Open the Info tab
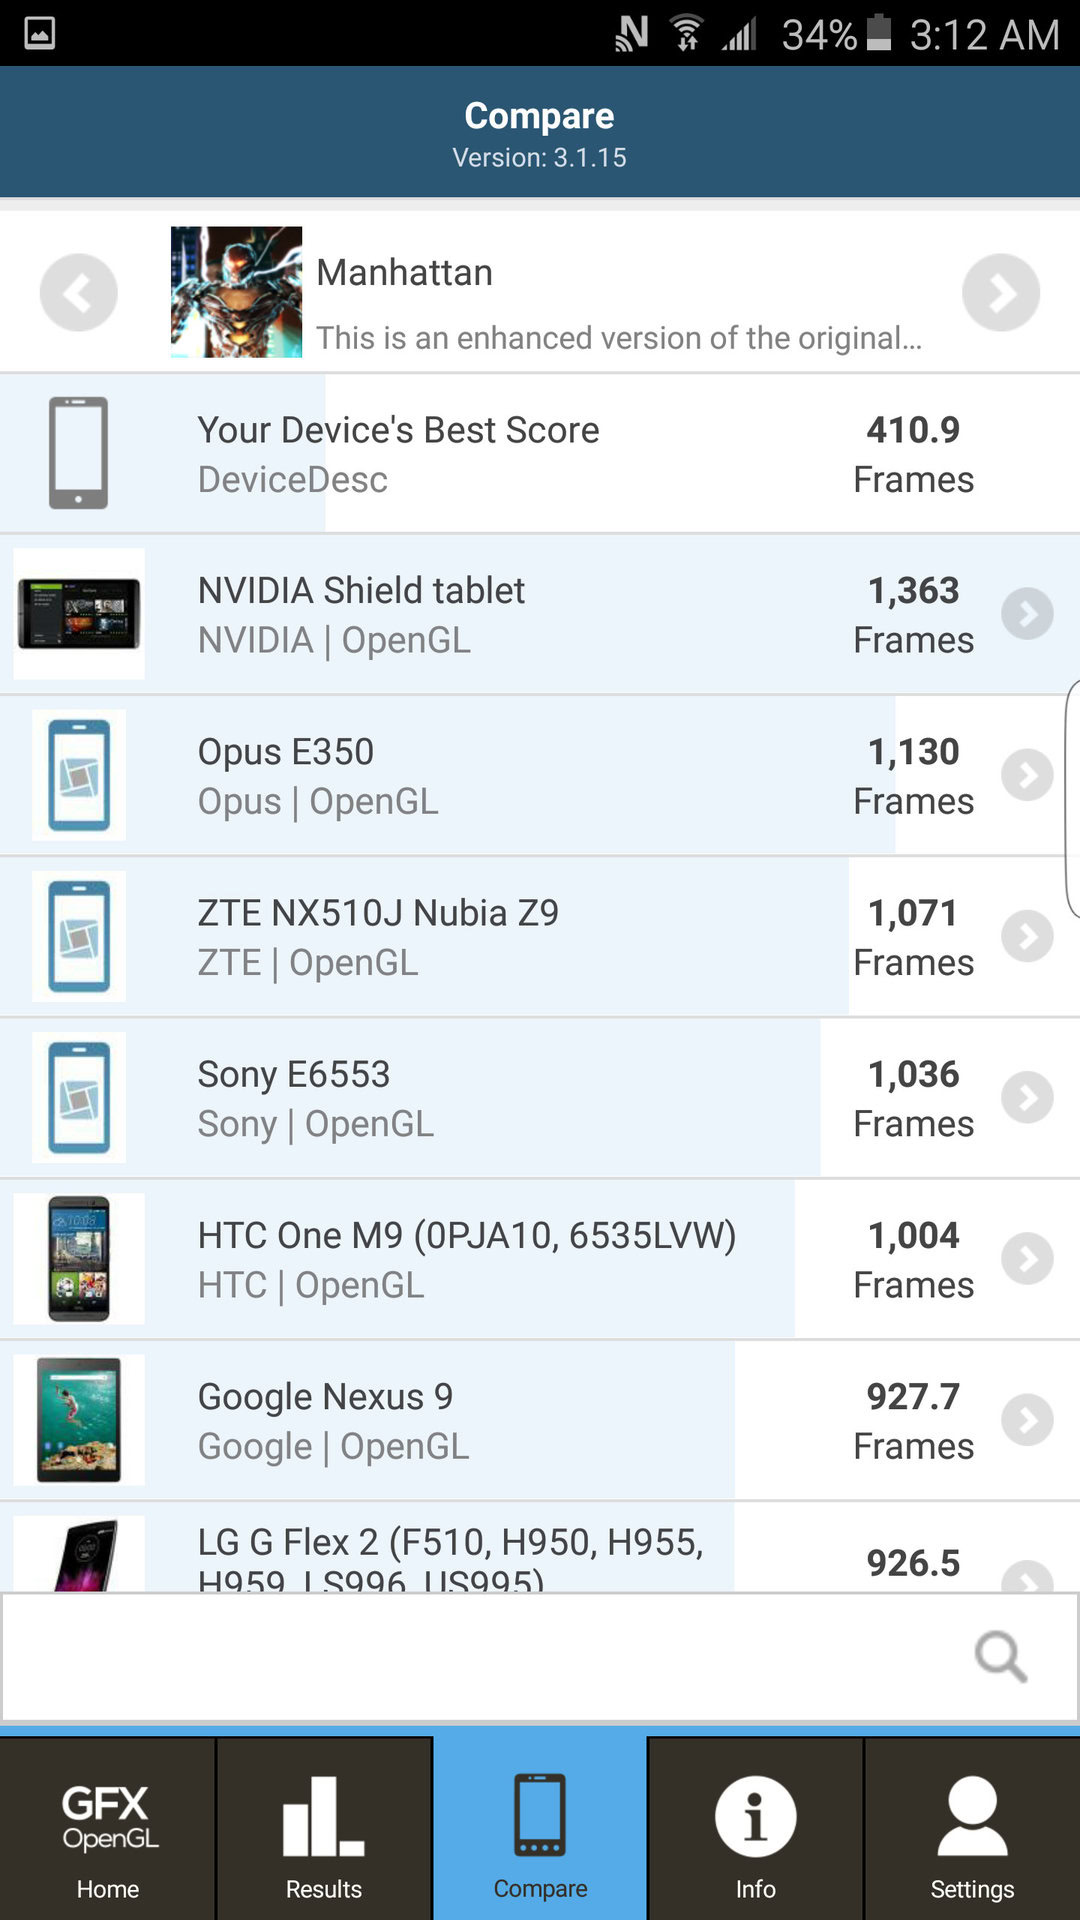The width and height of the screenshot is (1080, 1920). [x=756, y=1828]
